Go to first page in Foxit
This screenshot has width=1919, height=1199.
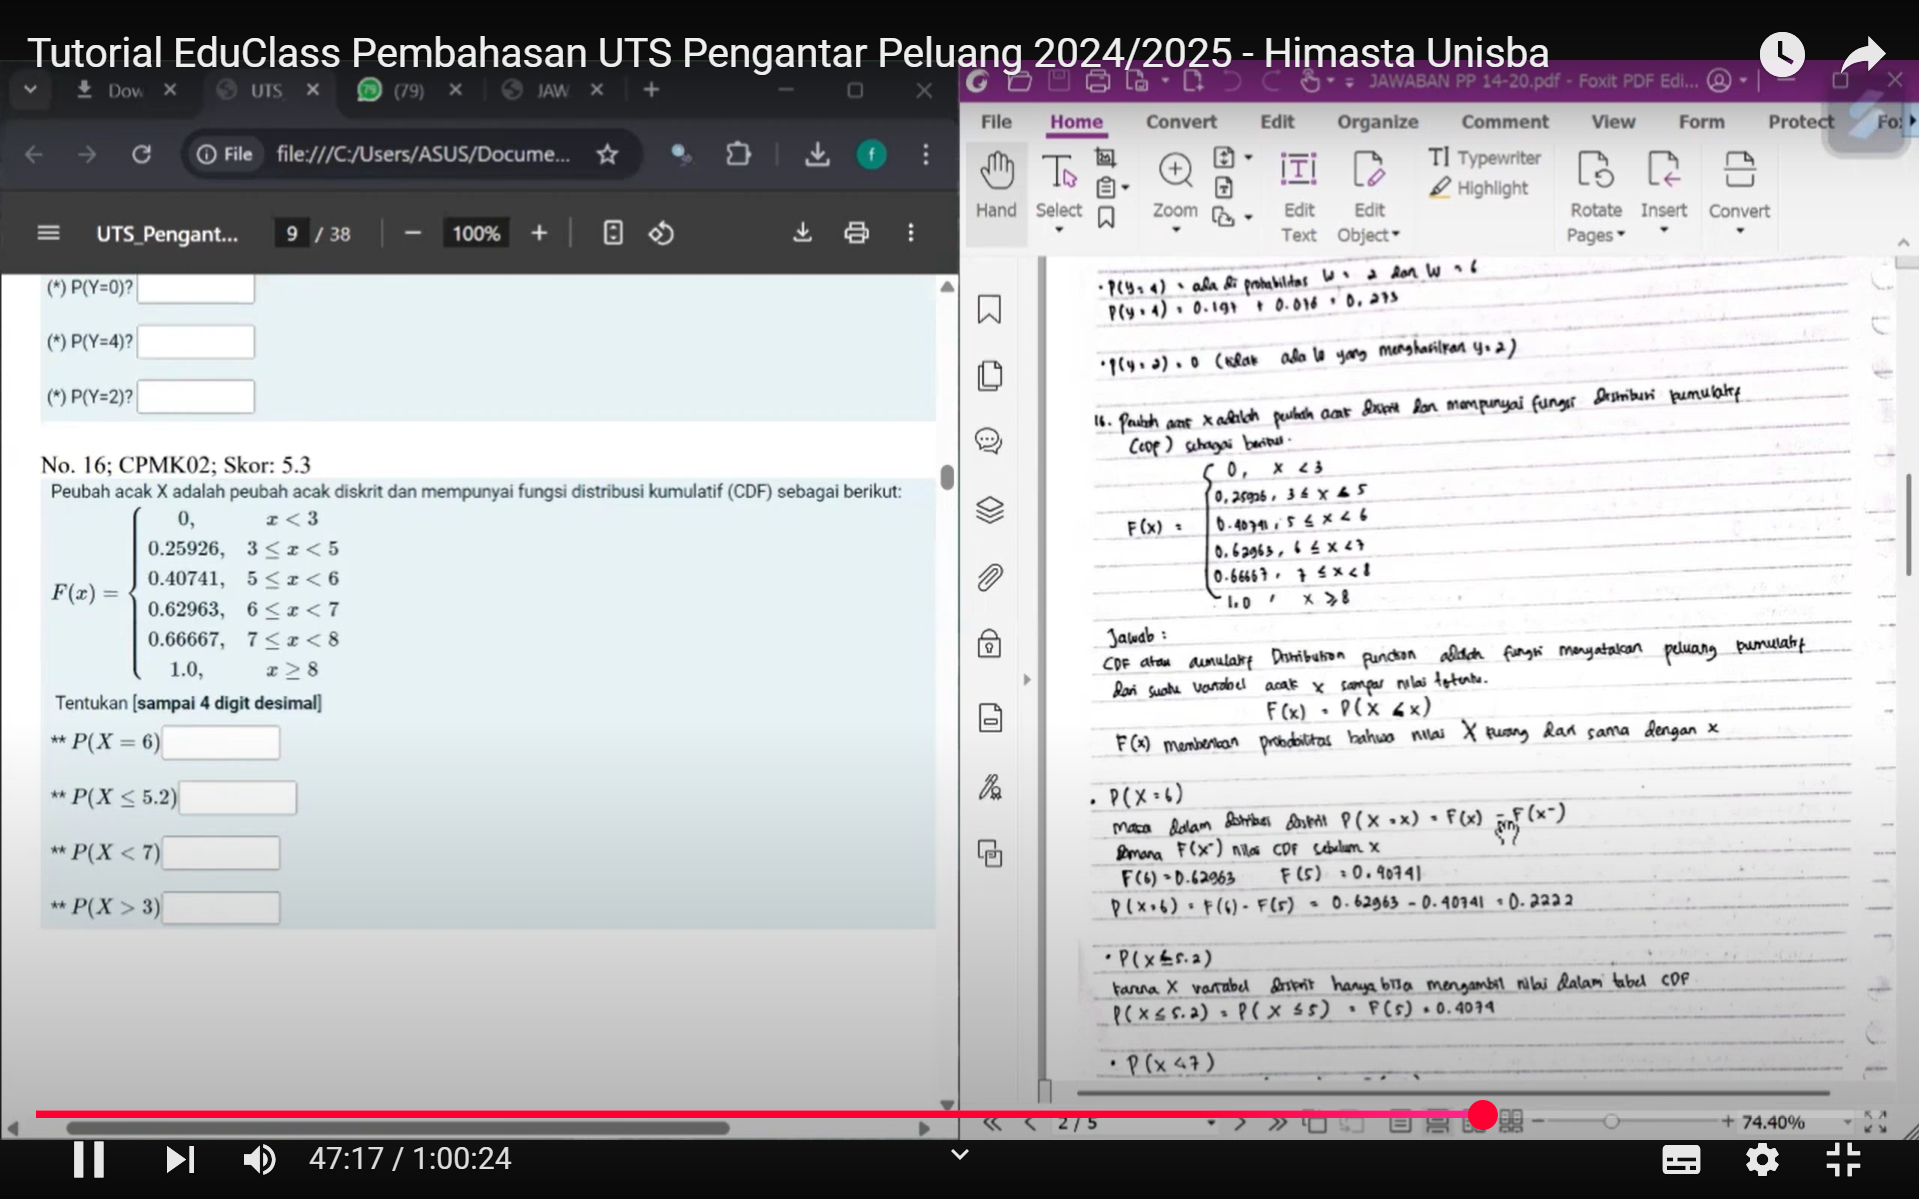coord(992,1123)
